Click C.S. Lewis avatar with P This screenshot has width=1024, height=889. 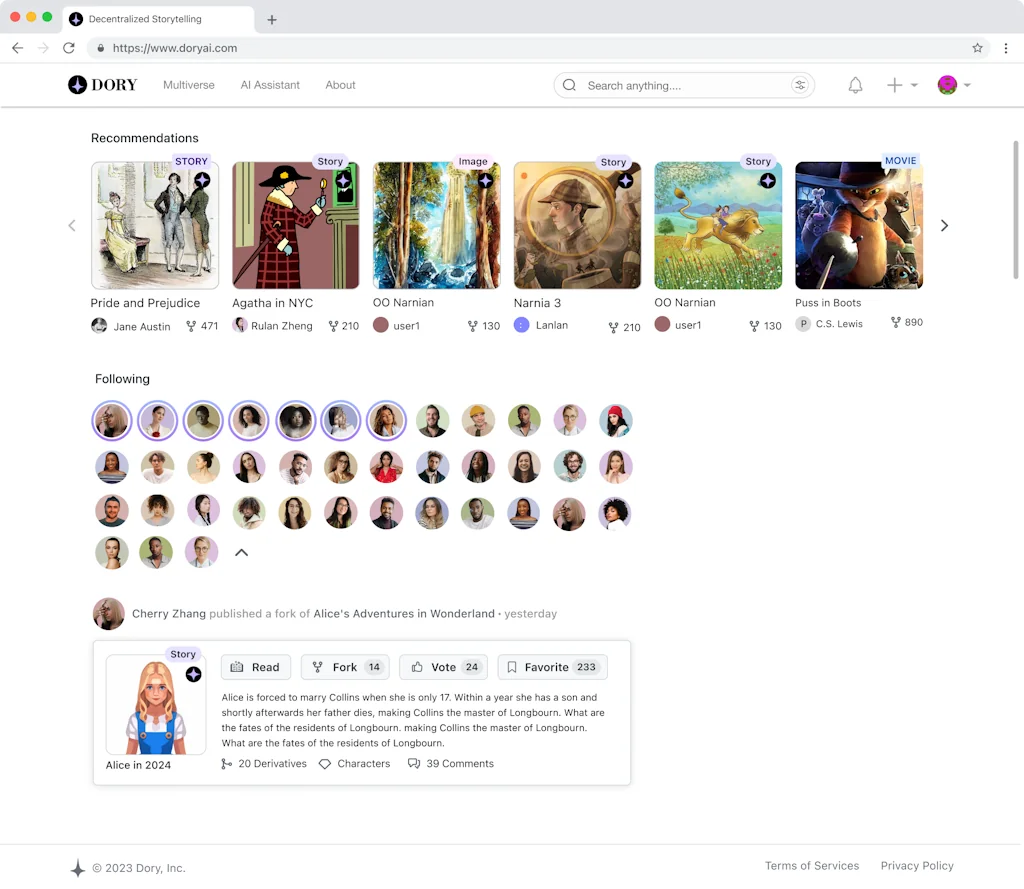[803, 323]
